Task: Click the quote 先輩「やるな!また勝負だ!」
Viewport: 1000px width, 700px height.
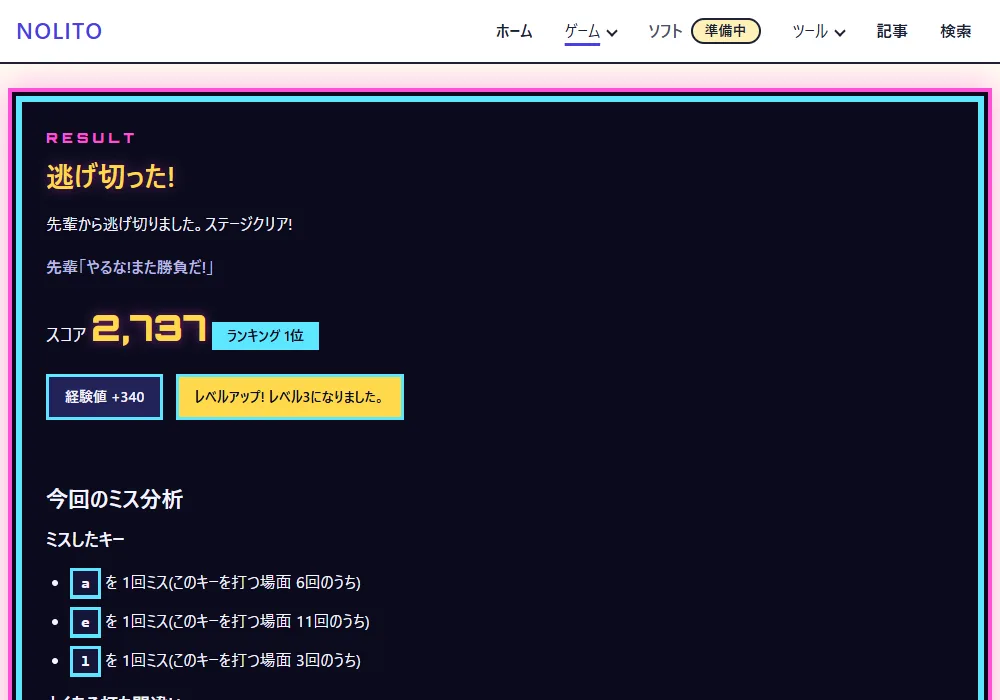Action: [129, 267]
